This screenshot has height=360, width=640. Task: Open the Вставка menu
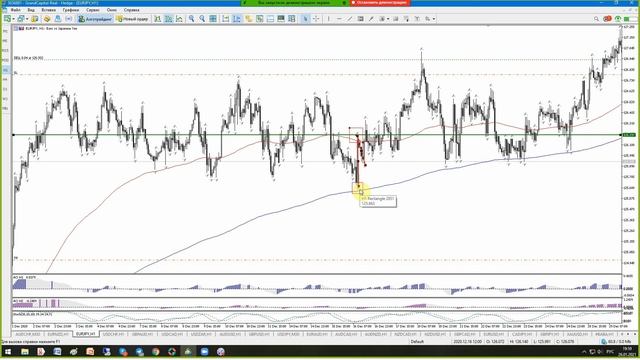click(x=49, y=10)
